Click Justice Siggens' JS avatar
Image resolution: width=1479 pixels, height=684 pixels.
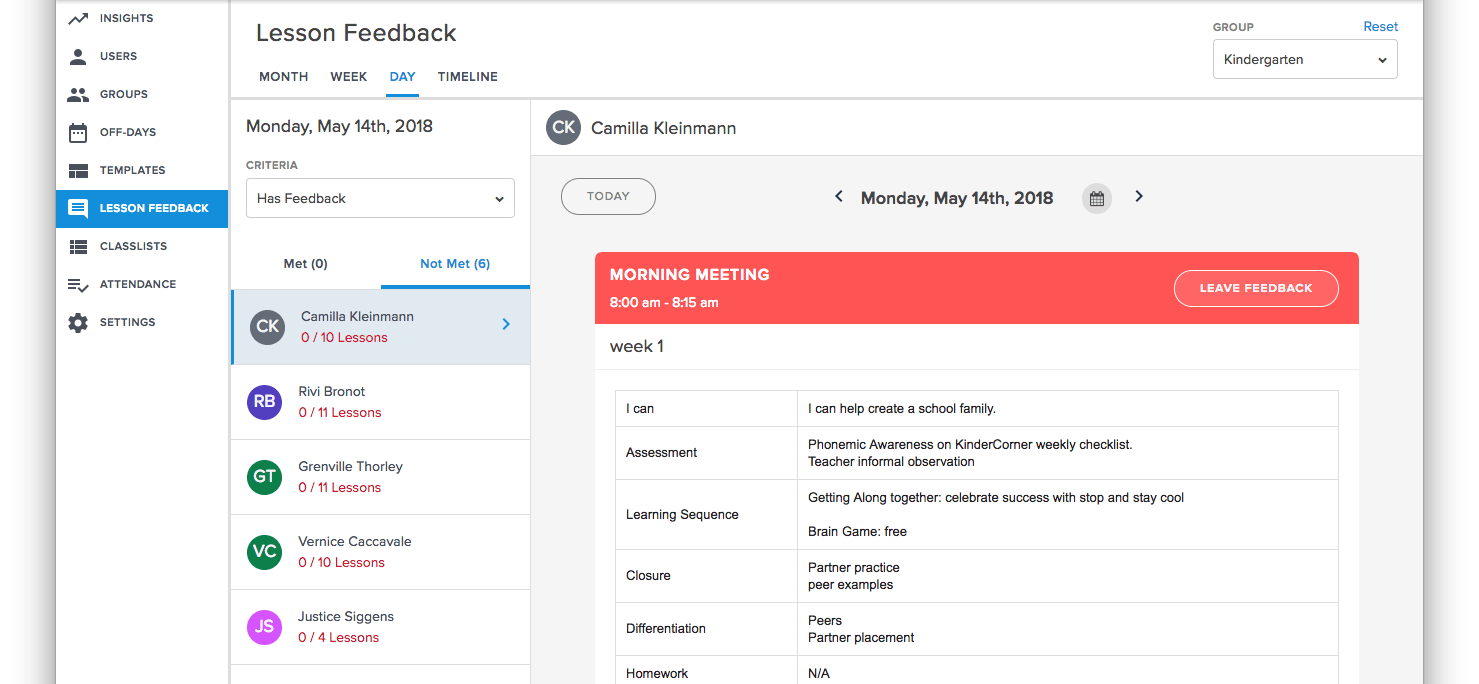pyautogui.click(x=264, y=627)
